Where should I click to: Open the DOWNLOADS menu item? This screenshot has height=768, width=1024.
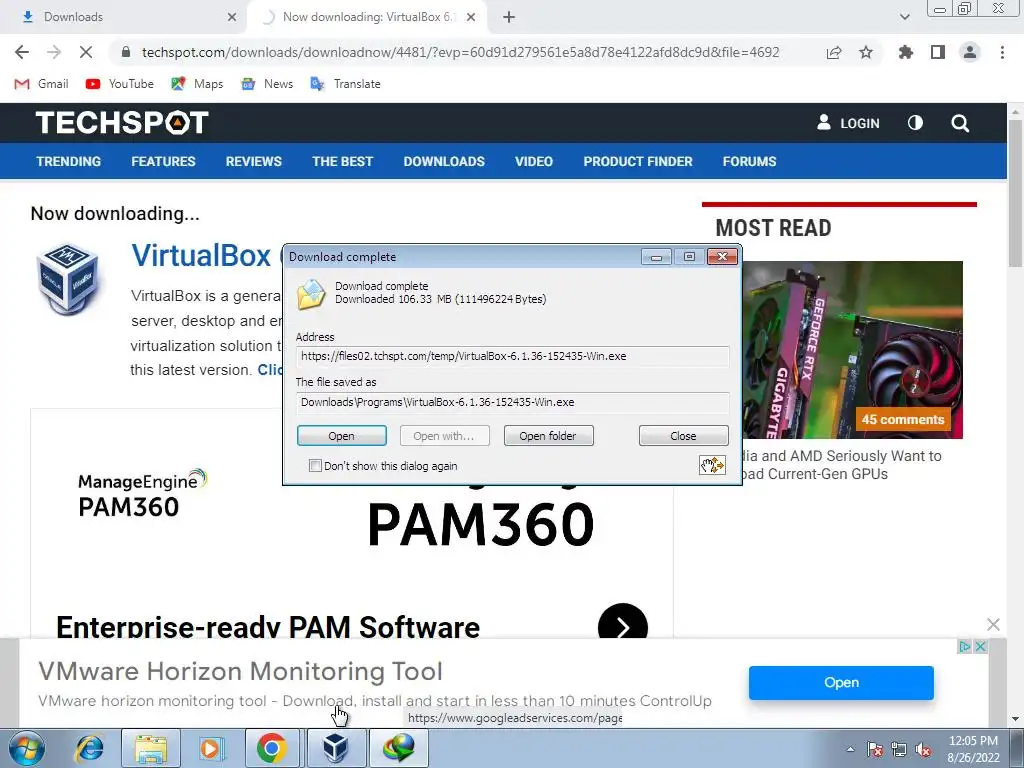click(x=444, y=161)
